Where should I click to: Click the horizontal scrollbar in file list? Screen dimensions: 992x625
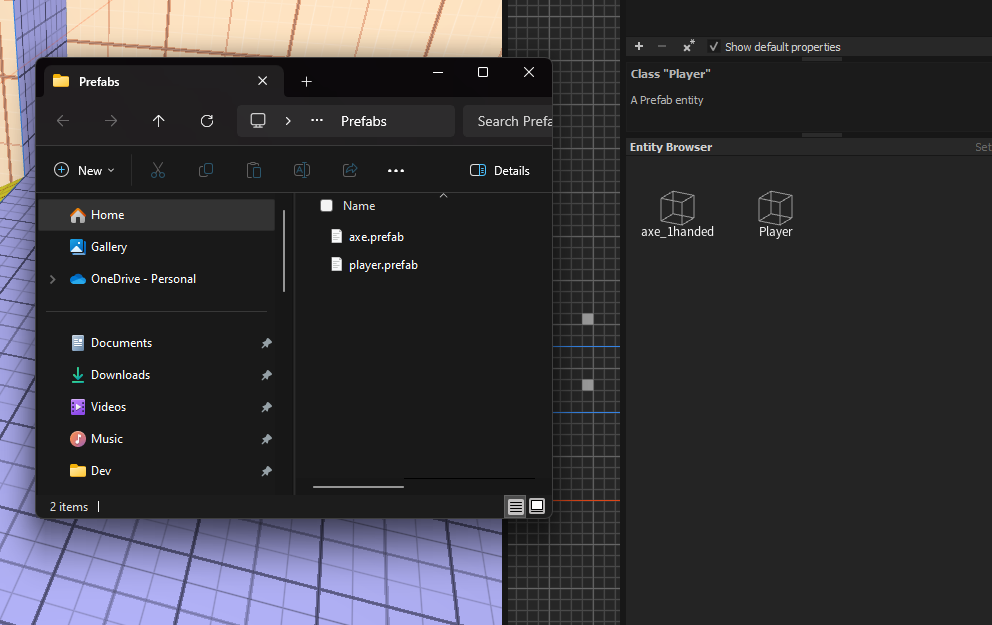358,486
